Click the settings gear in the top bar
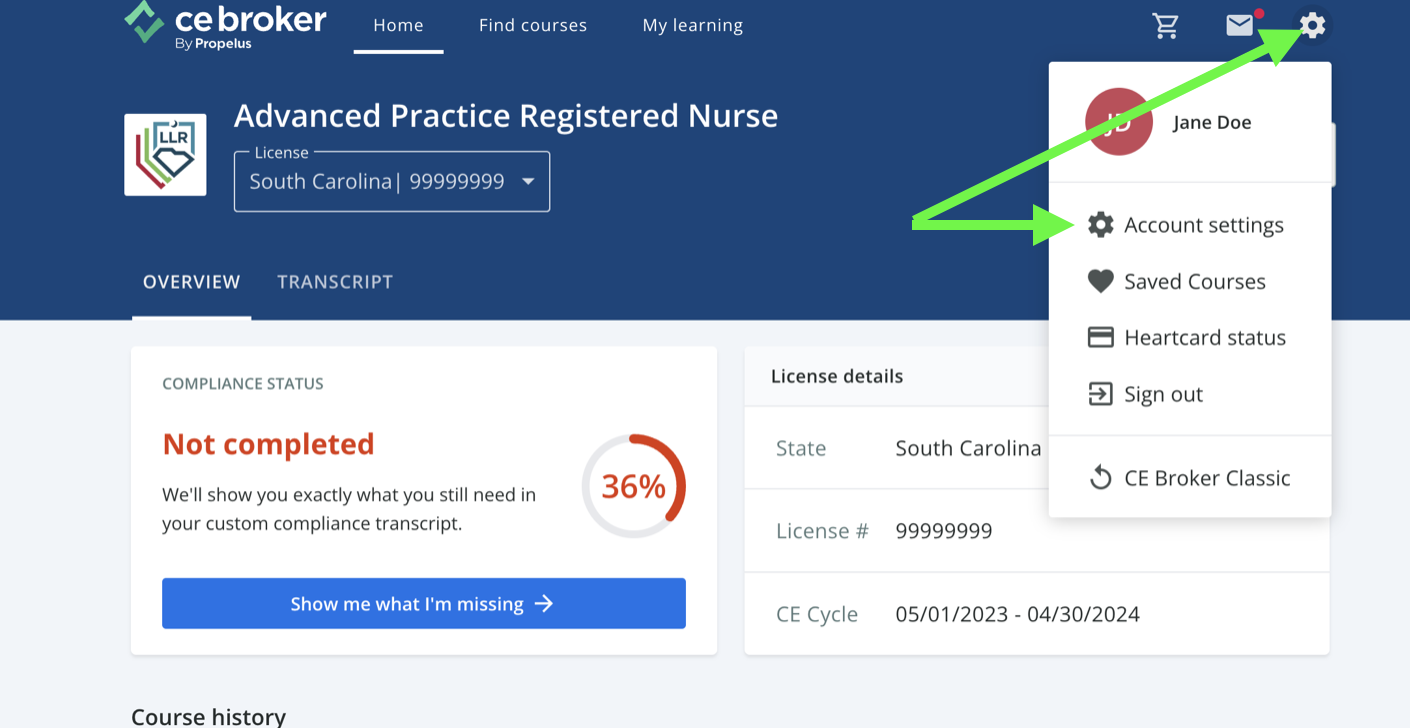This screenshot has width=1410, height=728. tap(1311, 26)
